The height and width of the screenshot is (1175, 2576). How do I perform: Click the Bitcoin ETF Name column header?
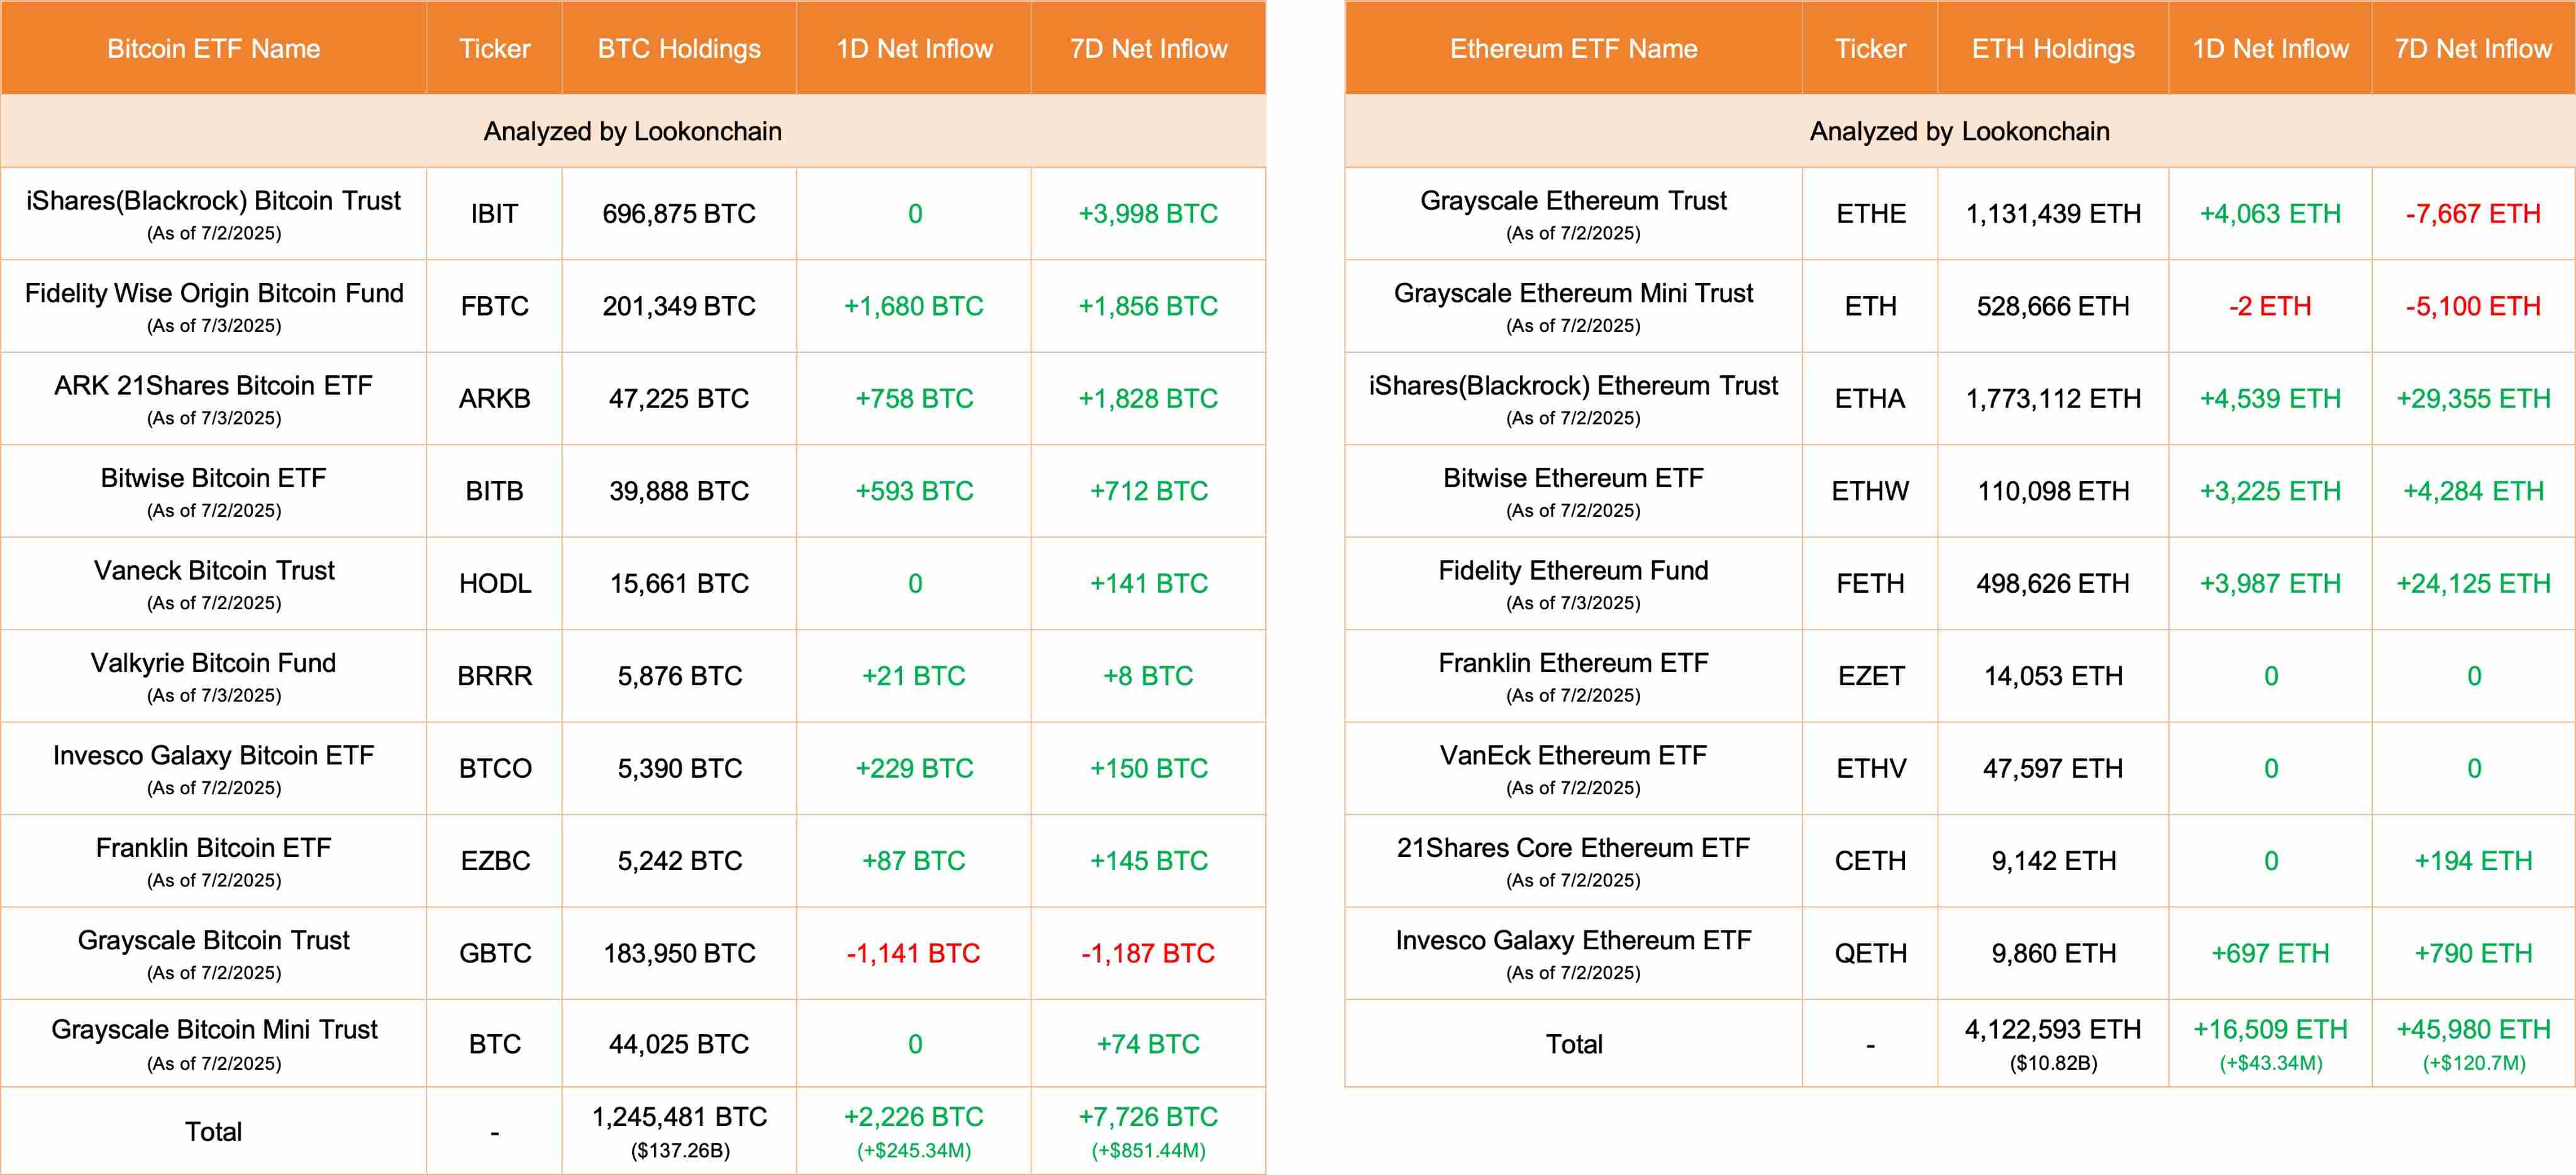click(x=213, y=49)
